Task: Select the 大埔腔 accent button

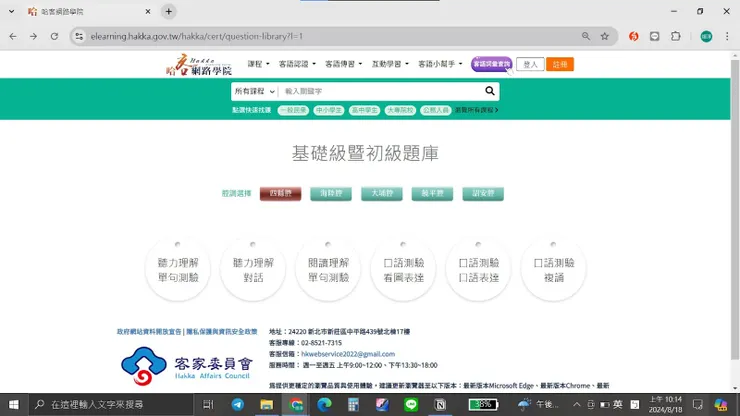Action: click(382, 194)
